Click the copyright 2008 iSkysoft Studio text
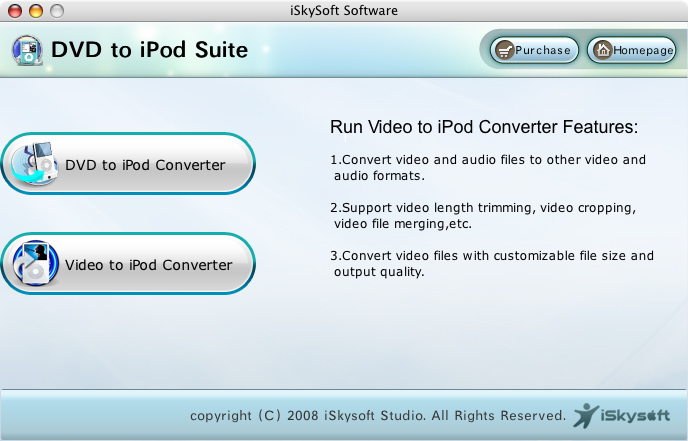Viewport: 688px width, 441px height. pyautogui.click(x=378, y=416)
